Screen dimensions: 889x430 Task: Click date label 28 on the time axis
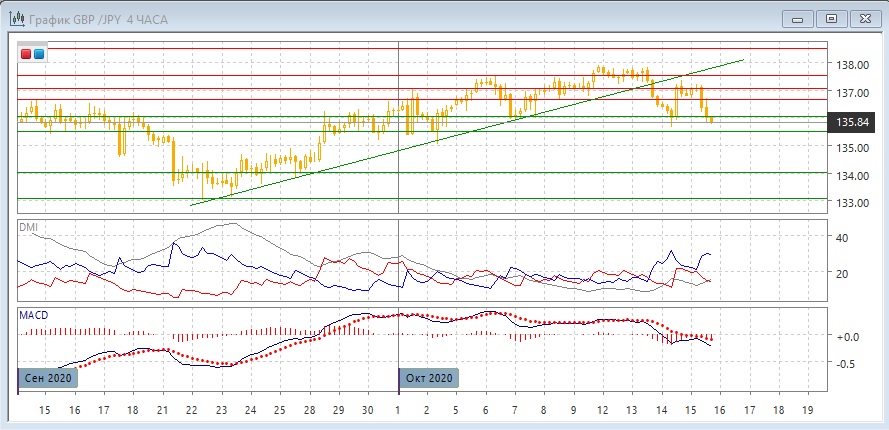pos(310,410)
